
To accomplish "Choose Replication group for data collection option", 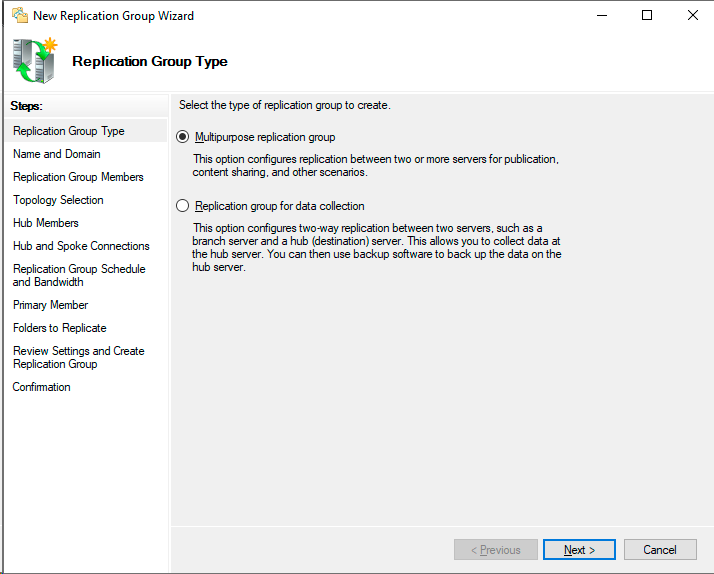I will pos(182,206).
